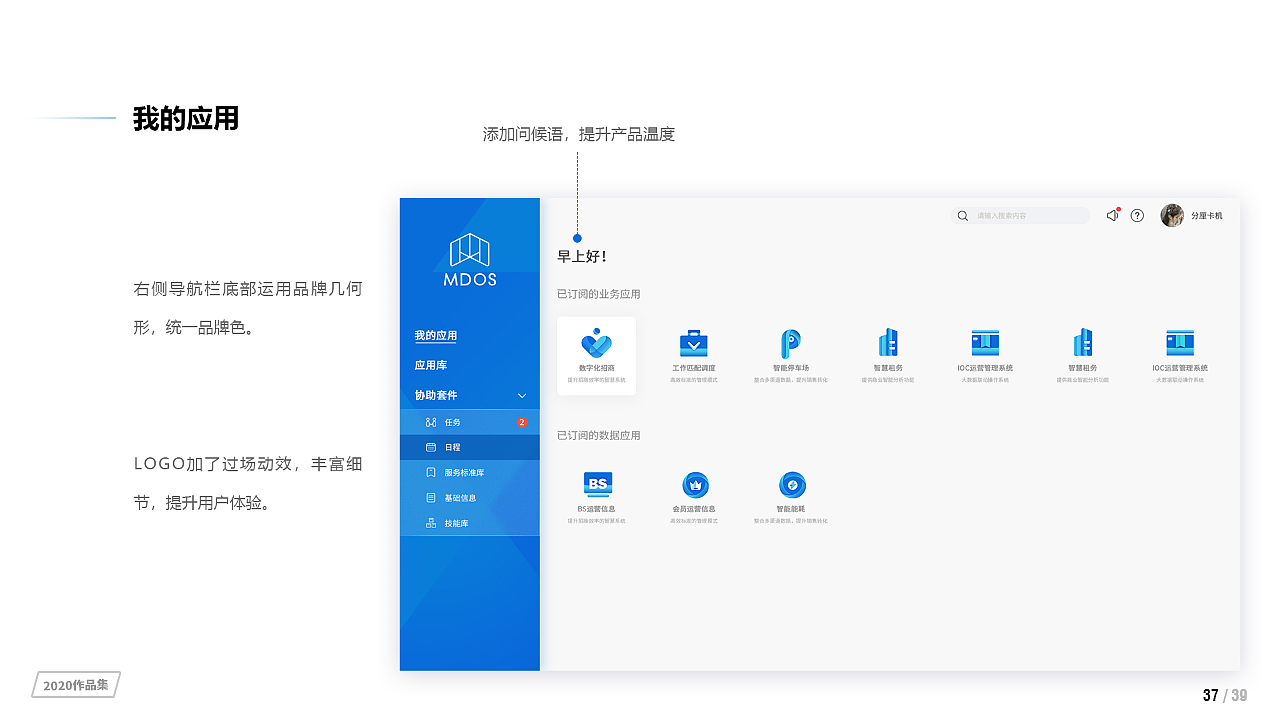
Task: Click the BS运营信息 label text
Action: (x=597, y=509)
